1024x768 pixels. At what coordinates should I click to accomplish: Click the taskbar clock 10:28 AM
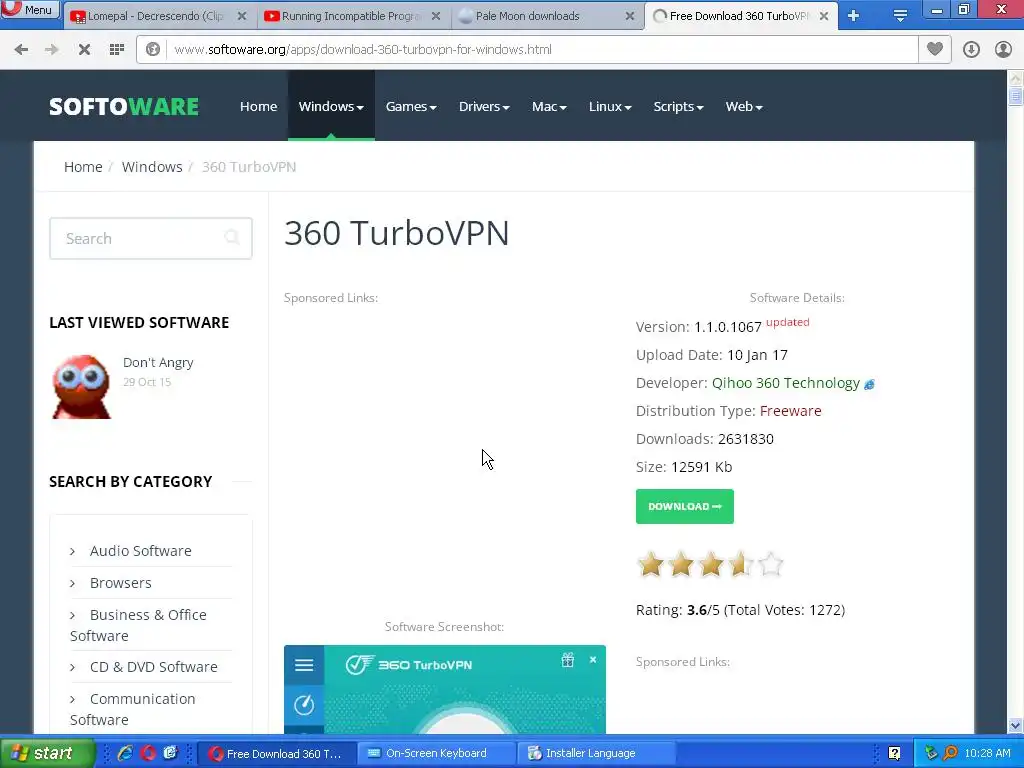coord(987,753)
